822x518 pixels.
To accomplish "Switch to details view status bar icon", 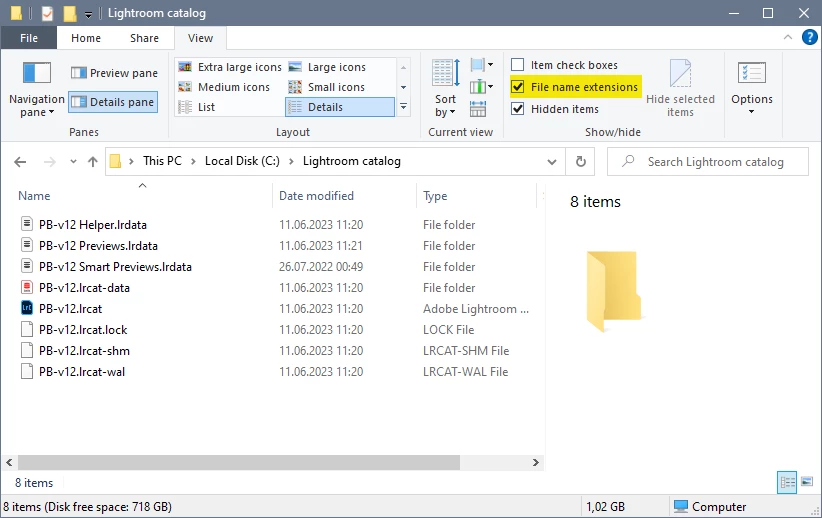I will [787, 482].
